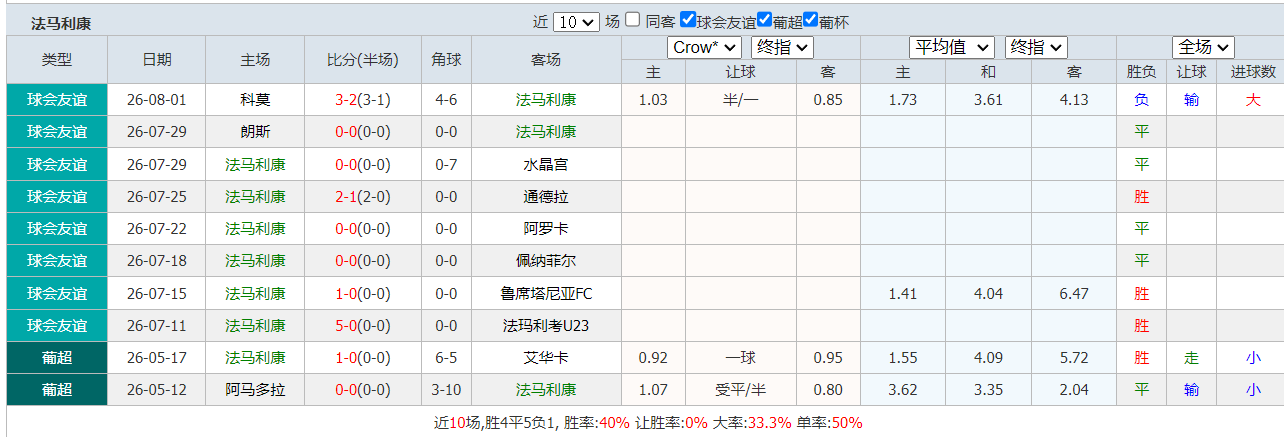The image size is (1284, 437).
Task: Click the 法玛利考U23 team link
Action: [546, 325]
